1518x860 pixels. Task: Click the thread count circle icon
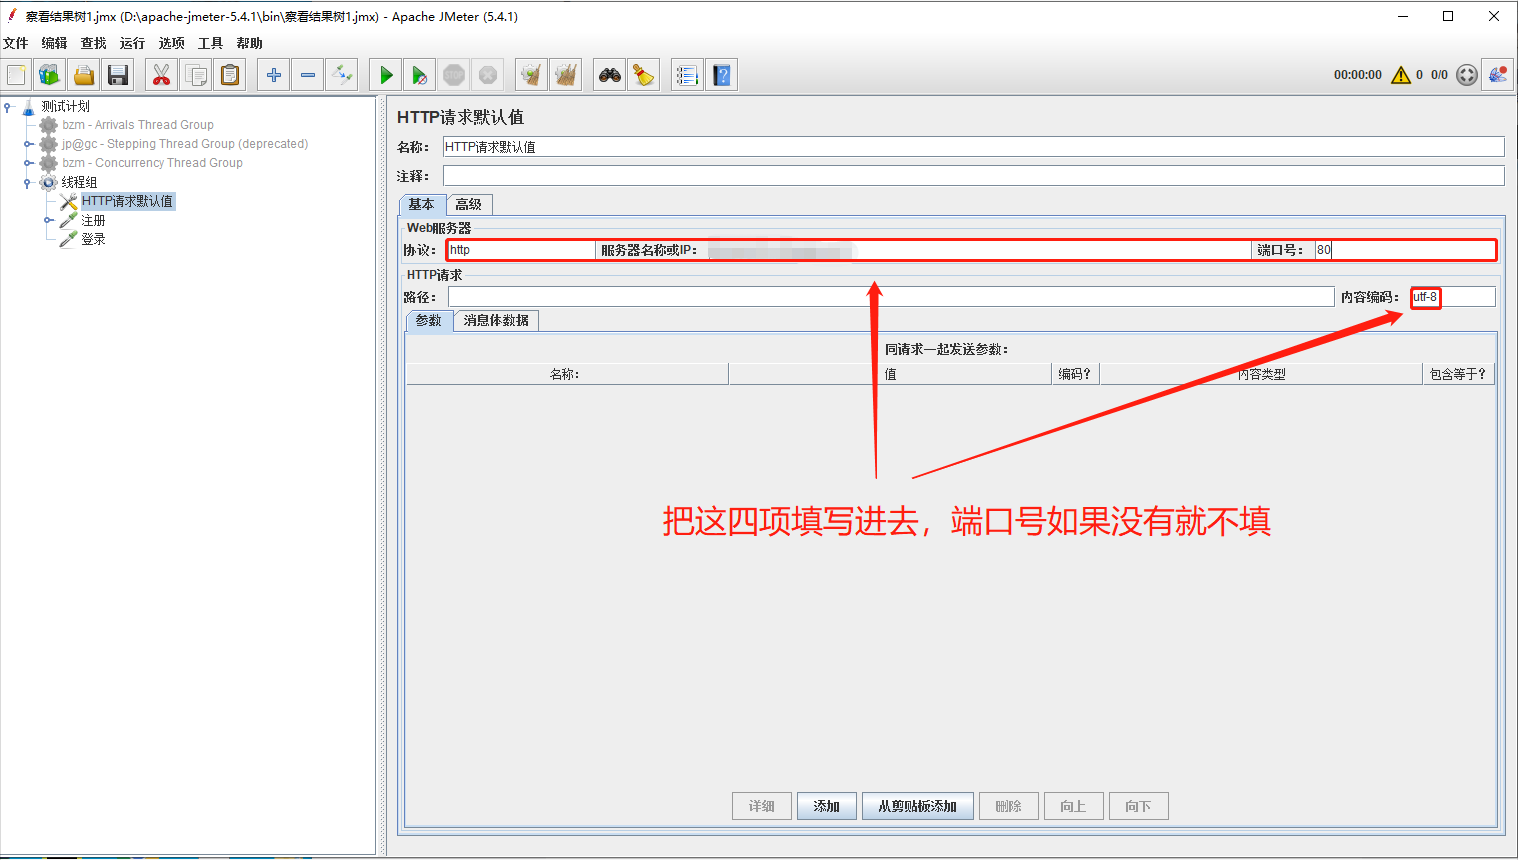coord(1467,75)
